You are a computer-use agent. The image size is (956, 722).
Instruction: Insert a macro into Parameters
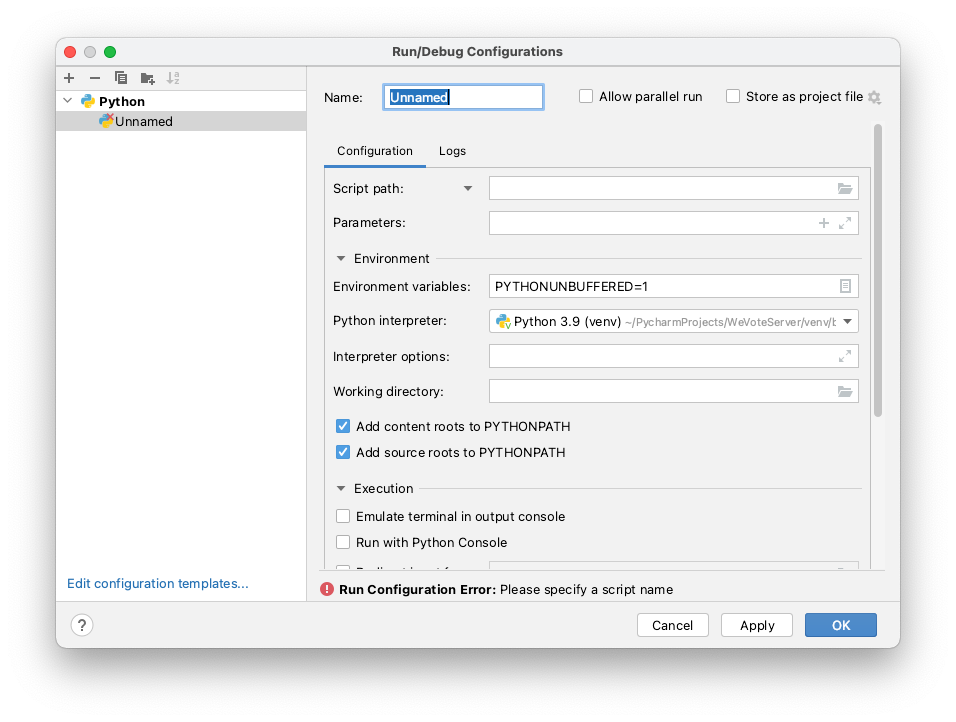tap(824, 223)
